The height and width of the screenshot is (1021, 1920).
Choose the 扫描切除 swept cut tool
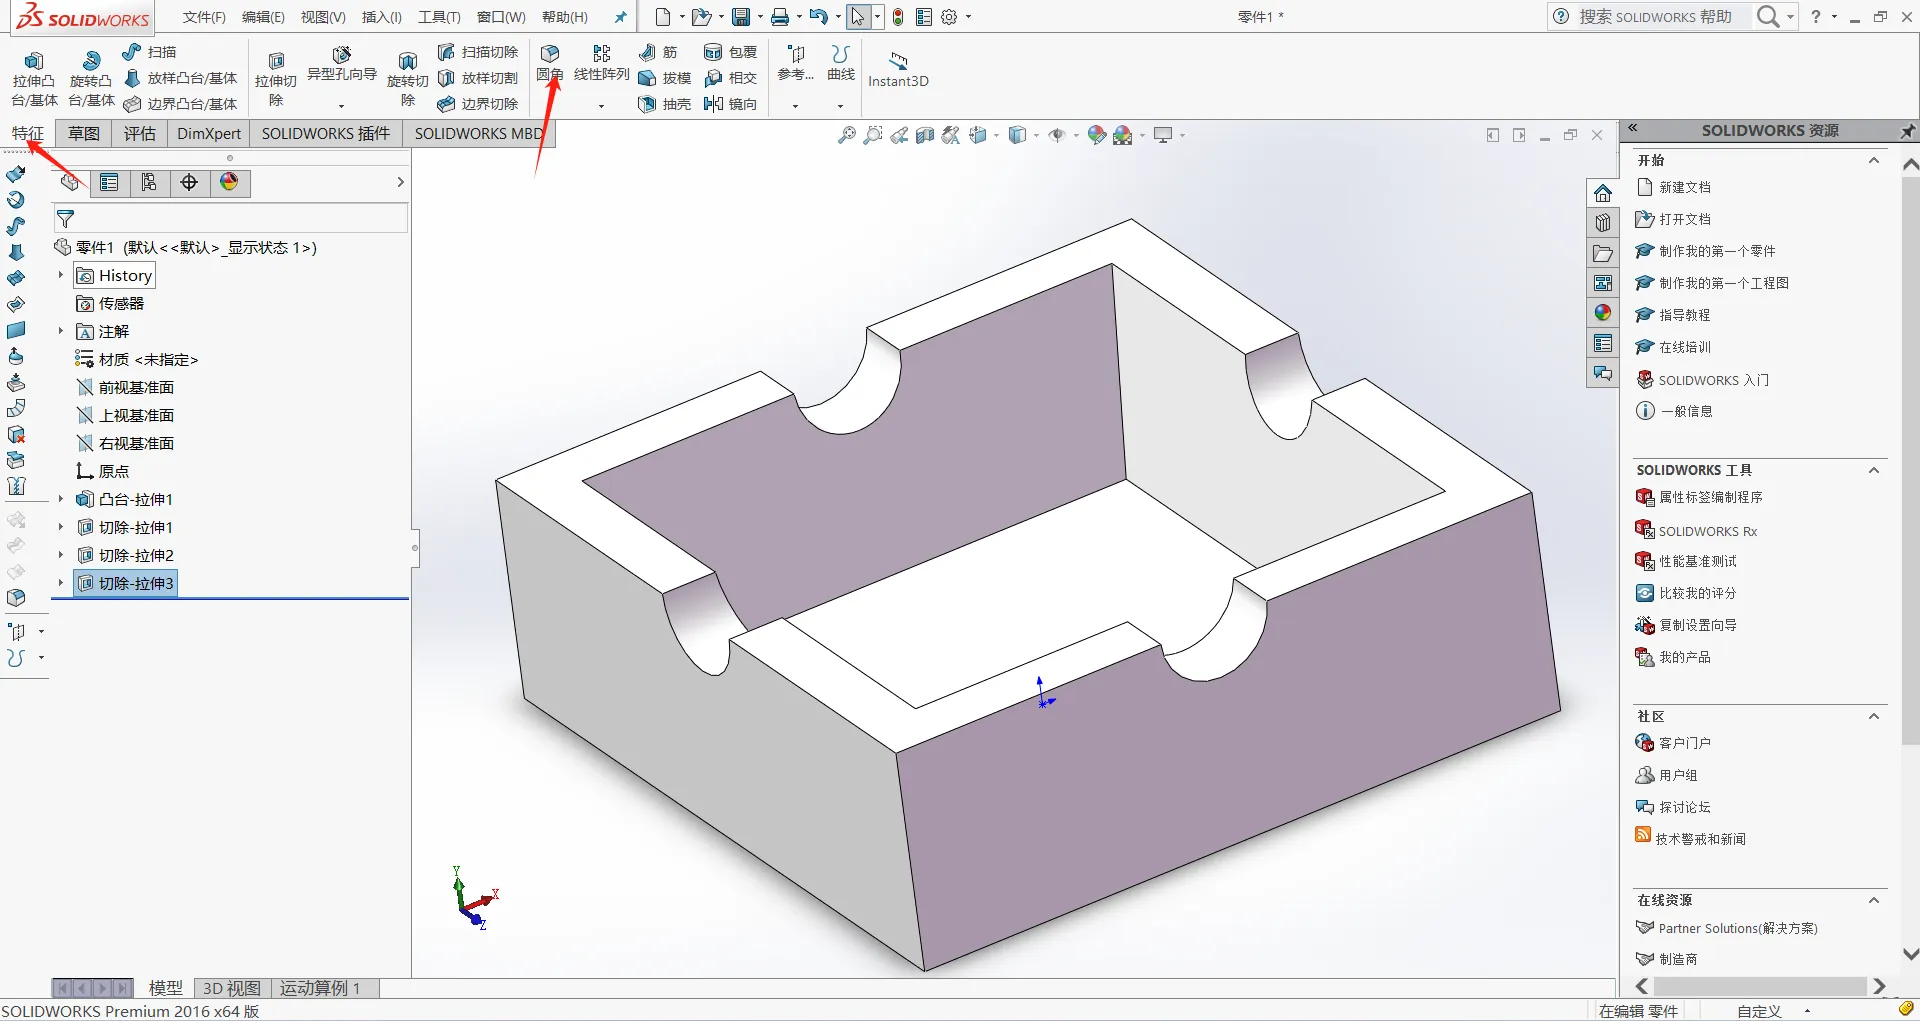coord(478,52)
